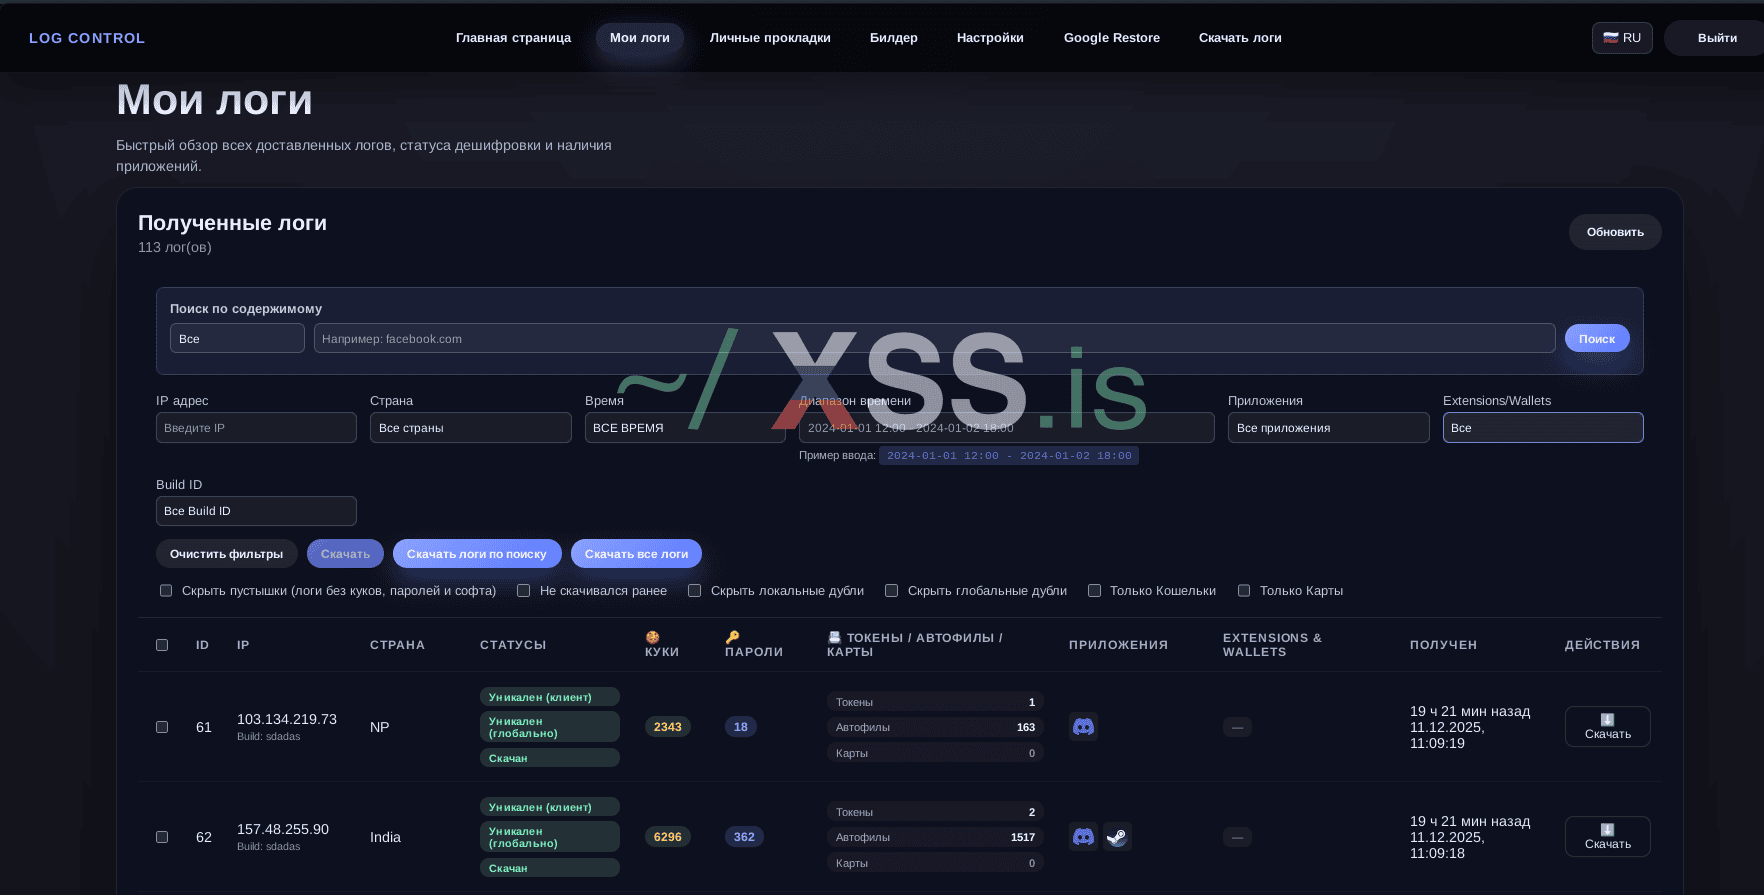Go to Главная страница
The width and height of the screenshot is (1764, 895).
[513, 38]
